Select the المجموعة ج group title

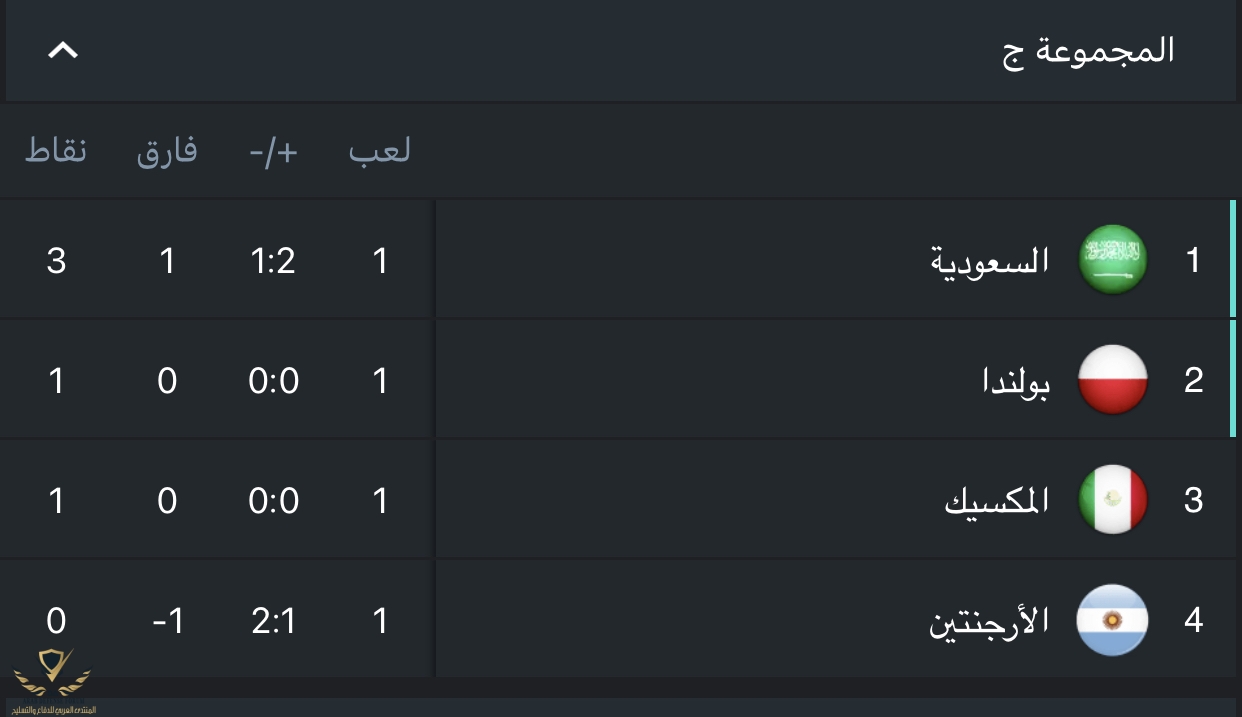pos(1088,50)
